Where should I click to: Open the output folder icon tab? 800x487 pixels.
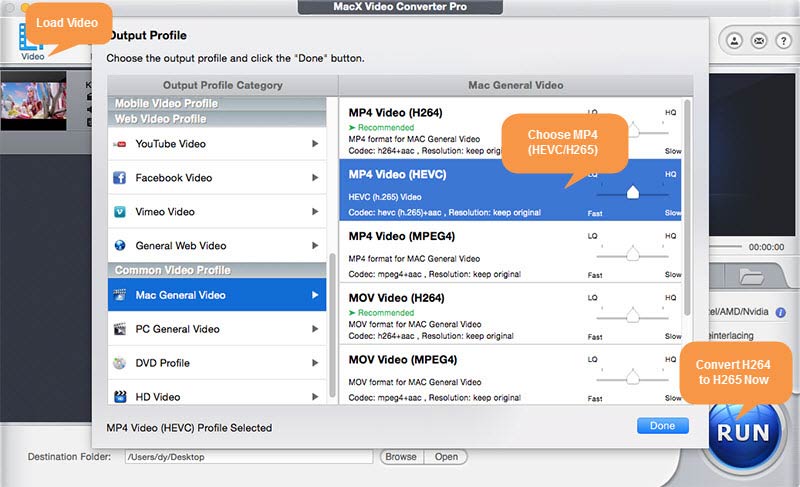(x=751, y=277)
